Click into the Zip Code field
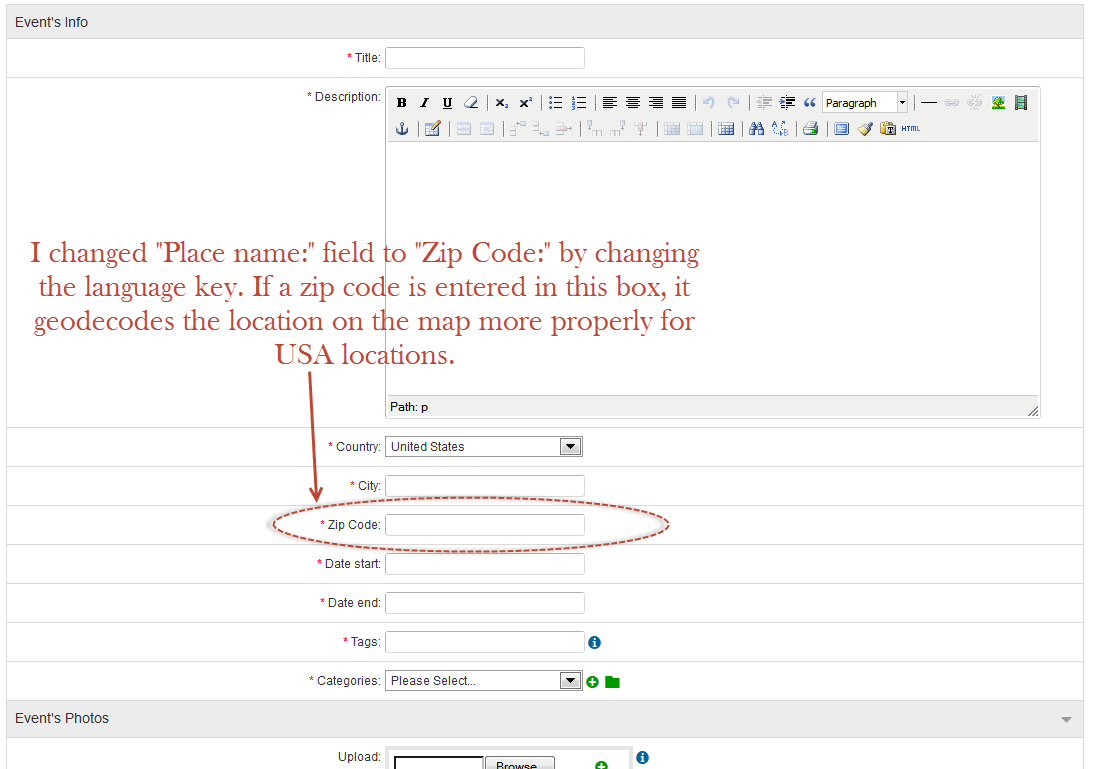1093x769 pixels. coord(485,525)
